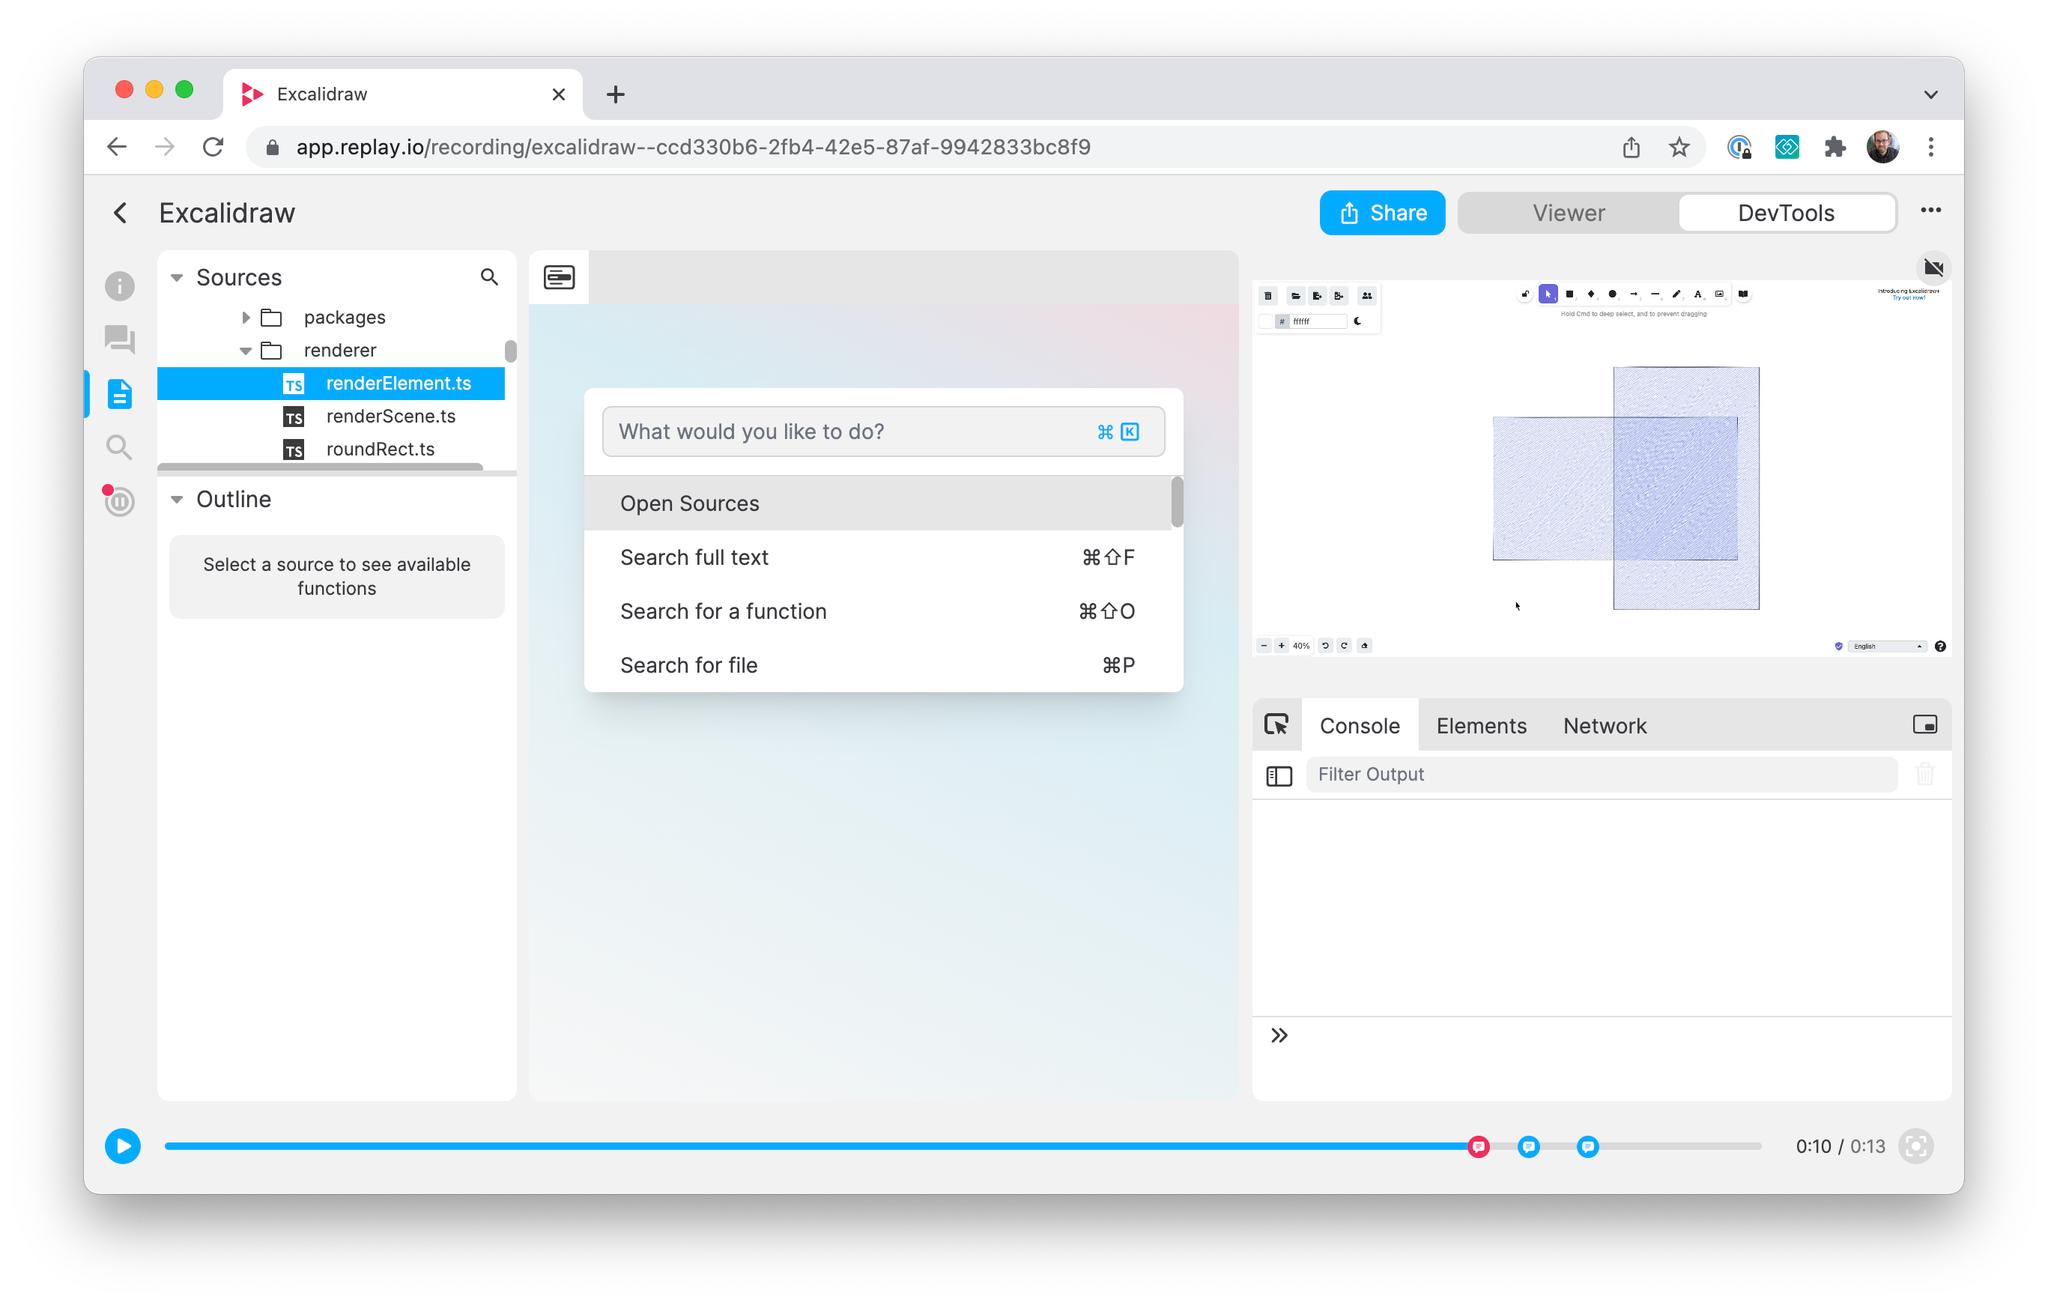
Task: Open the three-dot more options menu
Action: coord(1931,211)
